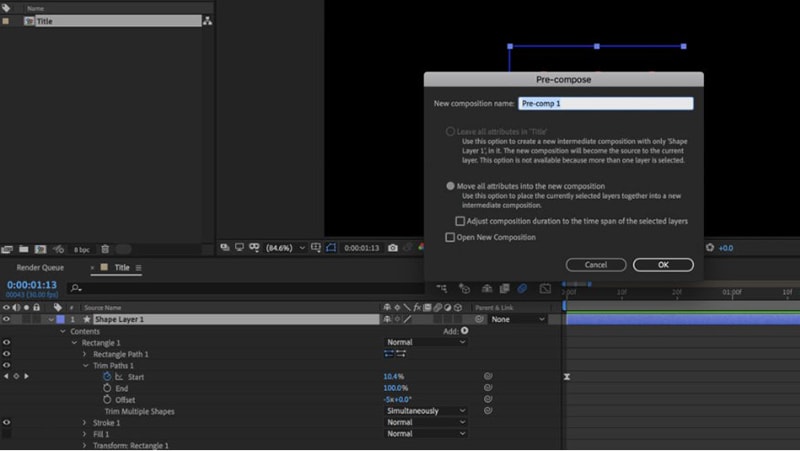
Task: Hide Shape Layer 1 with eye toggle
Action: (x=6, y=319)
